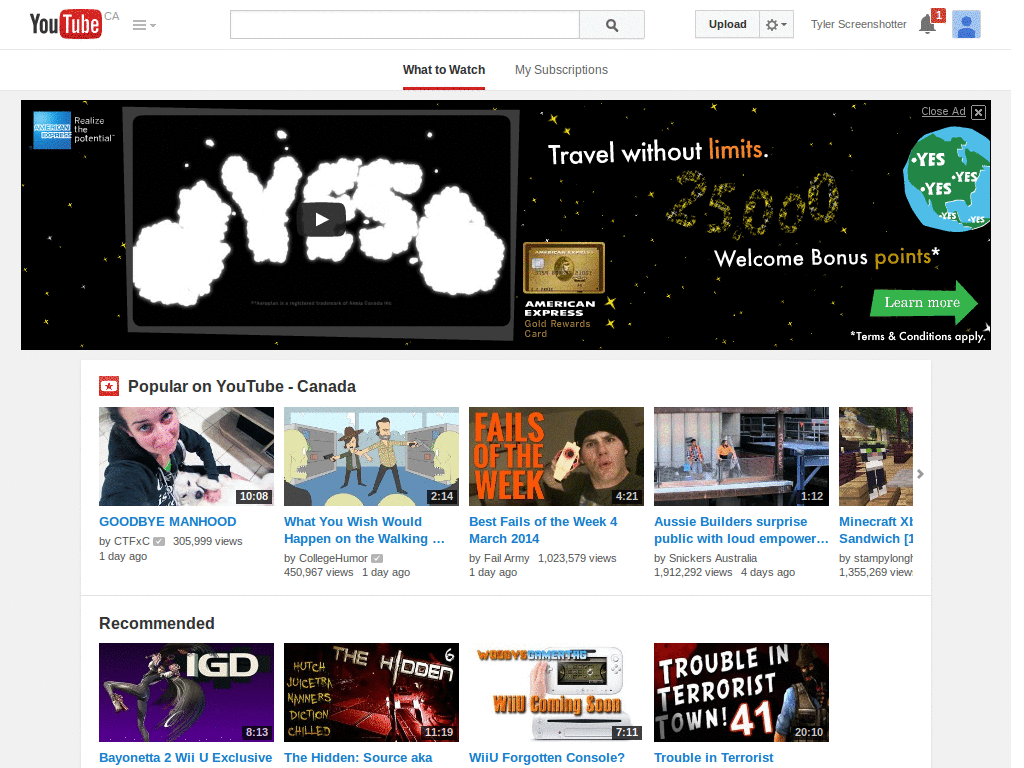The width and height of the screenshot is (1024, 768).
Task: Open Aussie Builders surprise public title
Action: (x=741, y=530)
